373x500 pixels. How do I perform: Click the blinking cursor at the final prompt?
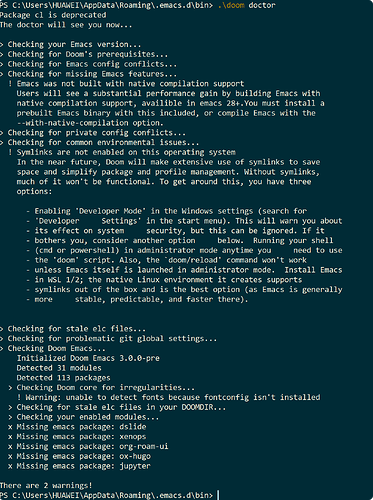tap(218, 495)
